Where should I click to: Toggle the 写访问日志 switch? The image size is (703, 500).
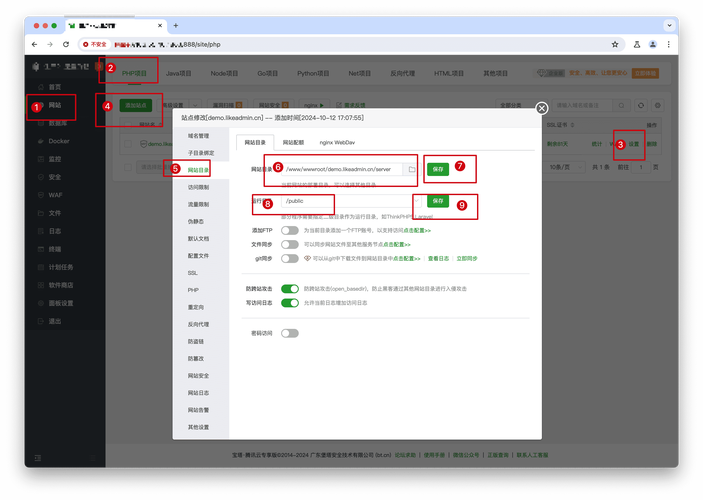pos(290,303)
